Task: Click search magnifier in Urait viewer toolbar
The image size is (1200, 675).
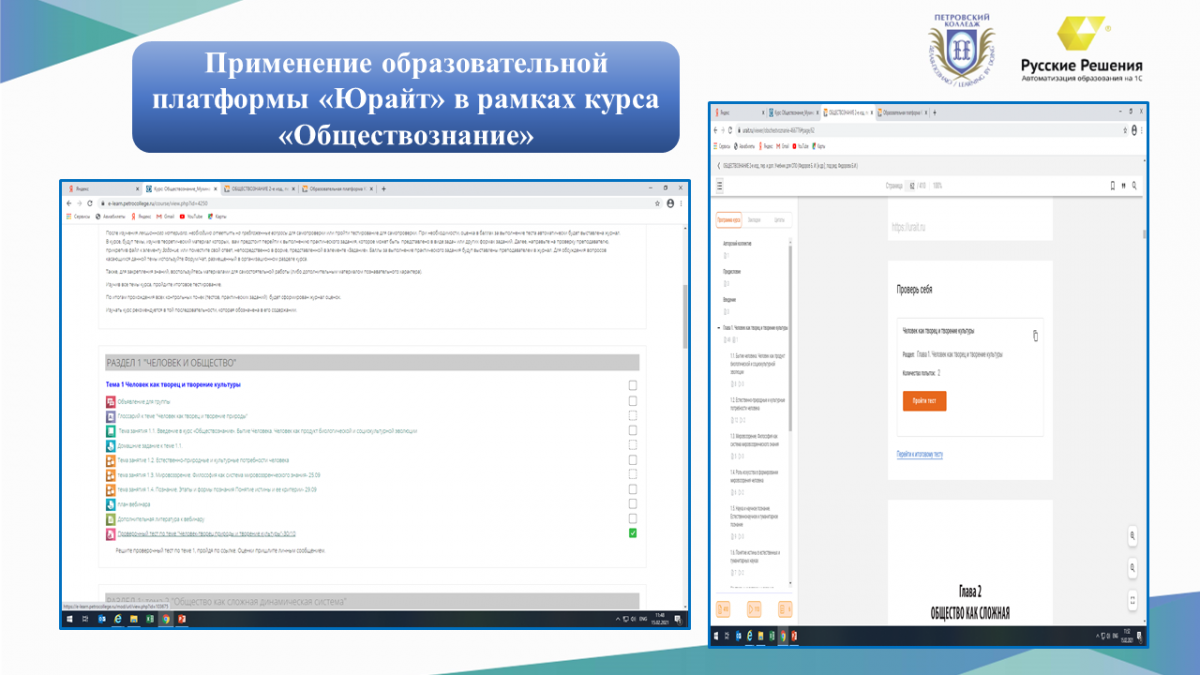Action: 1135,185
